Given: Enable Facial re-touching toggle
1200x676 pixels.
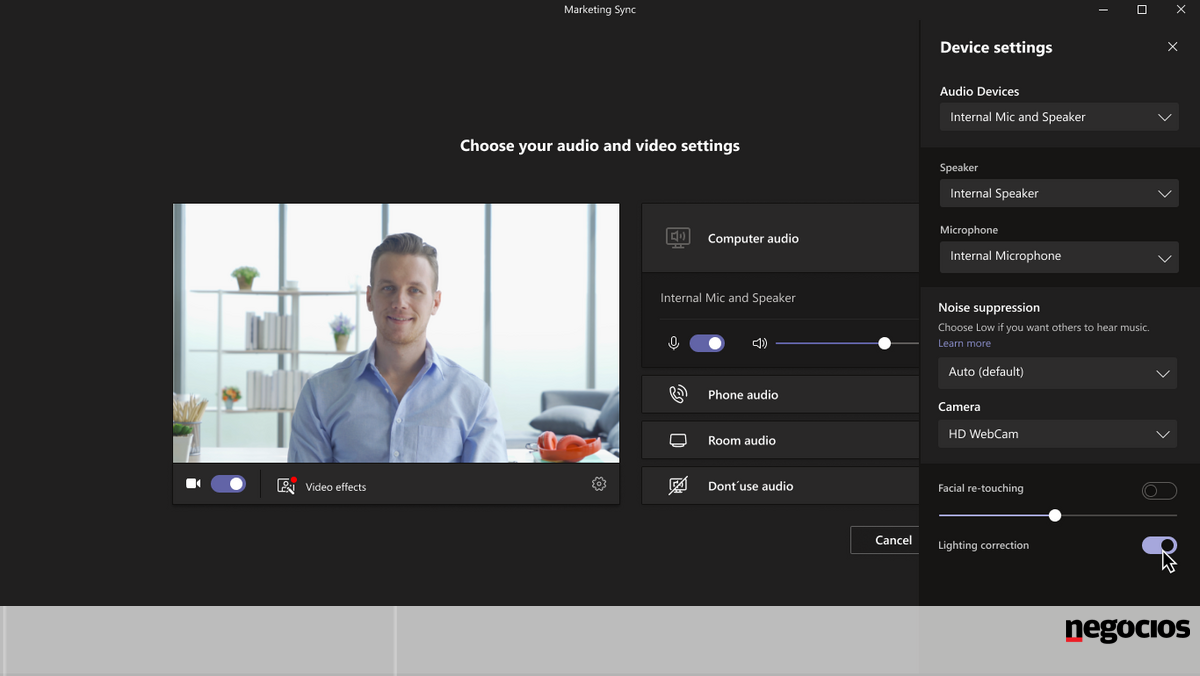Looking at the screenshot, I should [1159, 491].
